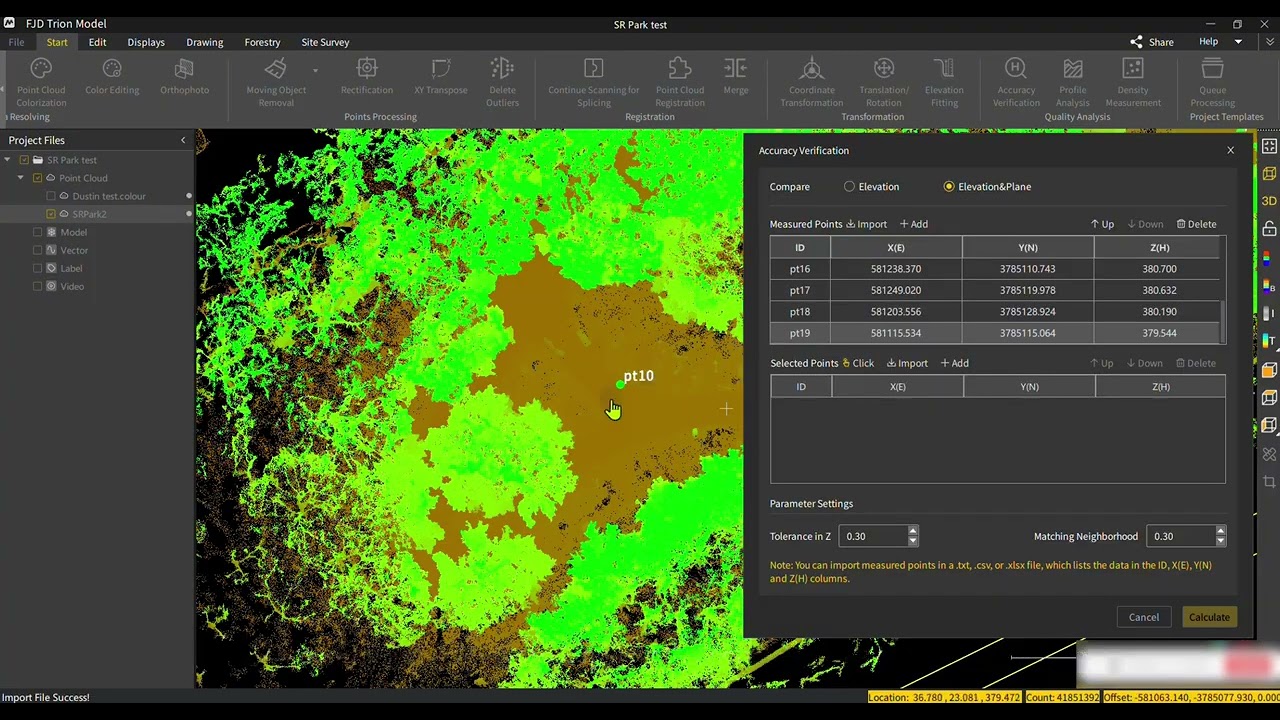Open the Forestry ribbon tab

[262, 42]
